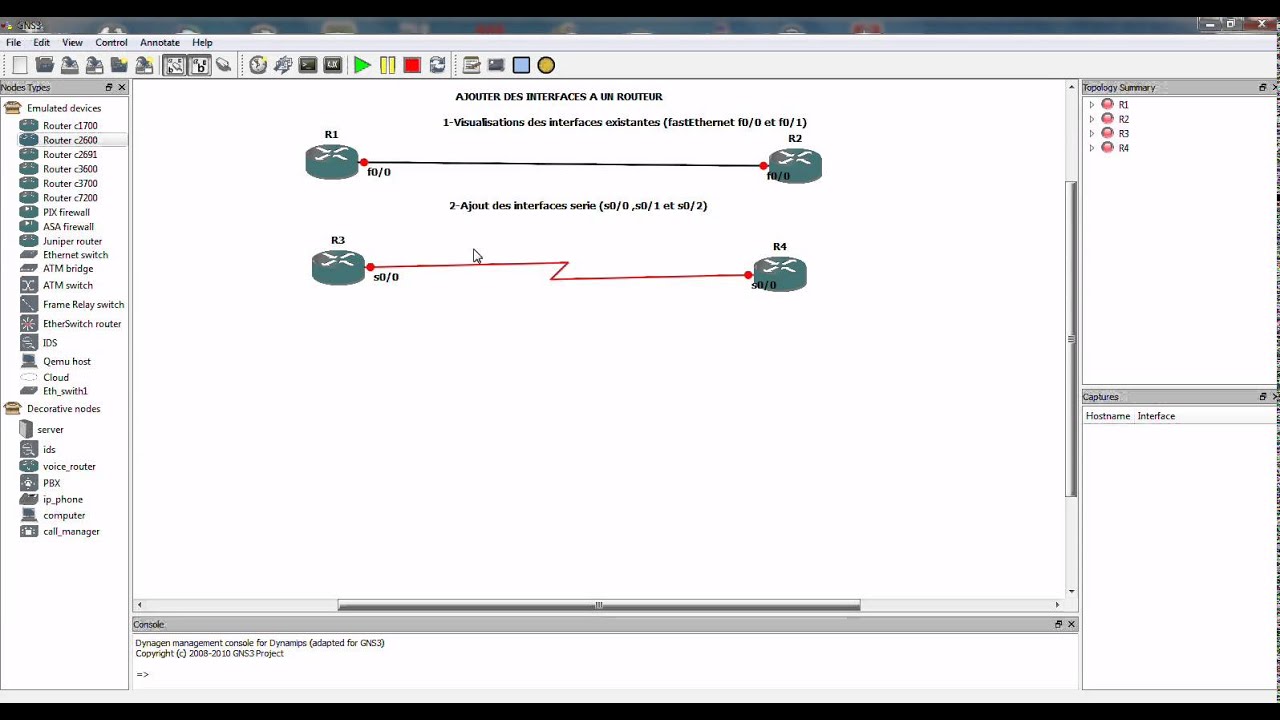
Task: Click router R2 on the canvas
Action: coord(795,165)
